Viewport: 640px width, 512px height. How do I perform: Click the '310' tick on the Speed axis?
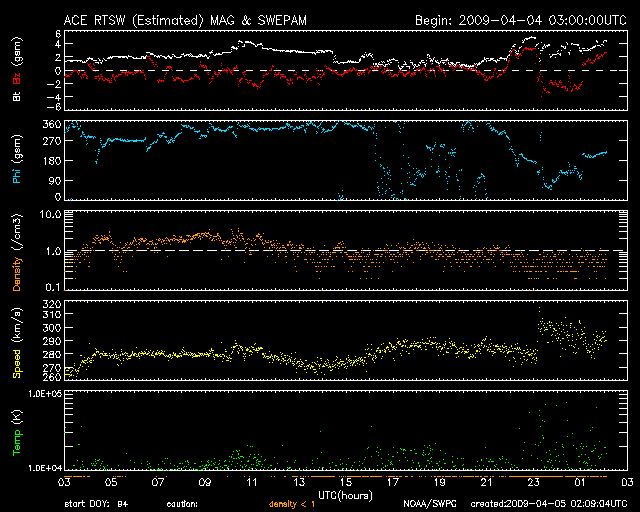pos(52,314)
